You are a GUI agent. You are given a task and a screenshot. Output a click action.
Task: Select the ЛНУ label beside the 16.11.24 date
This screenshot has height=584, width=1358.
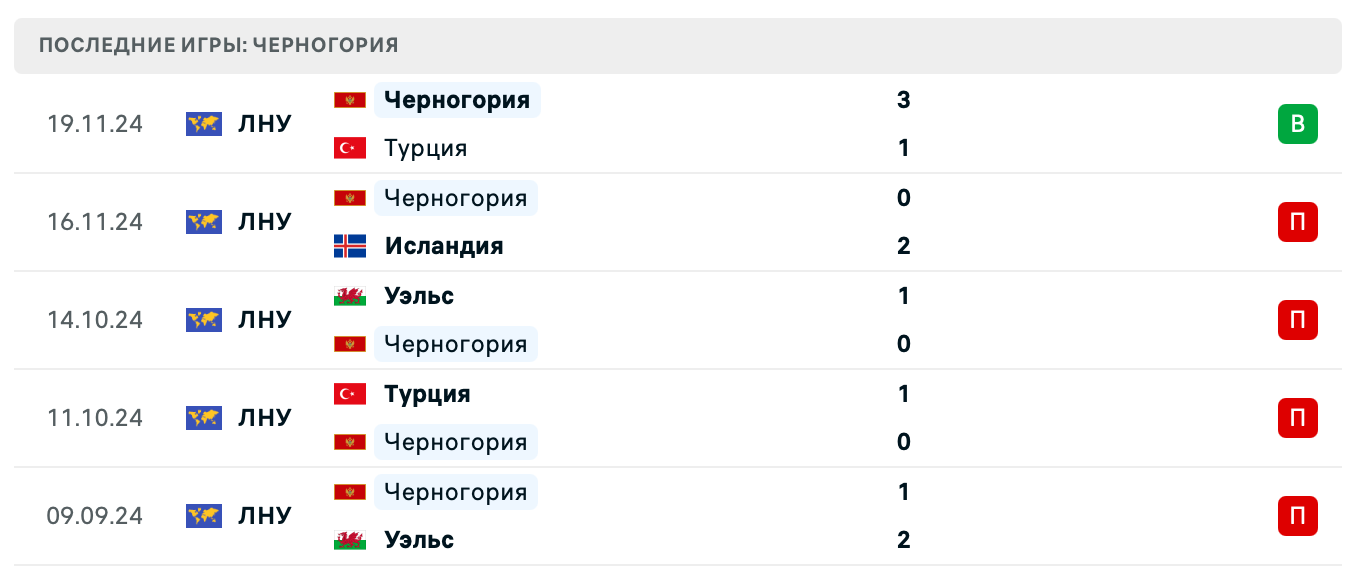264,222
